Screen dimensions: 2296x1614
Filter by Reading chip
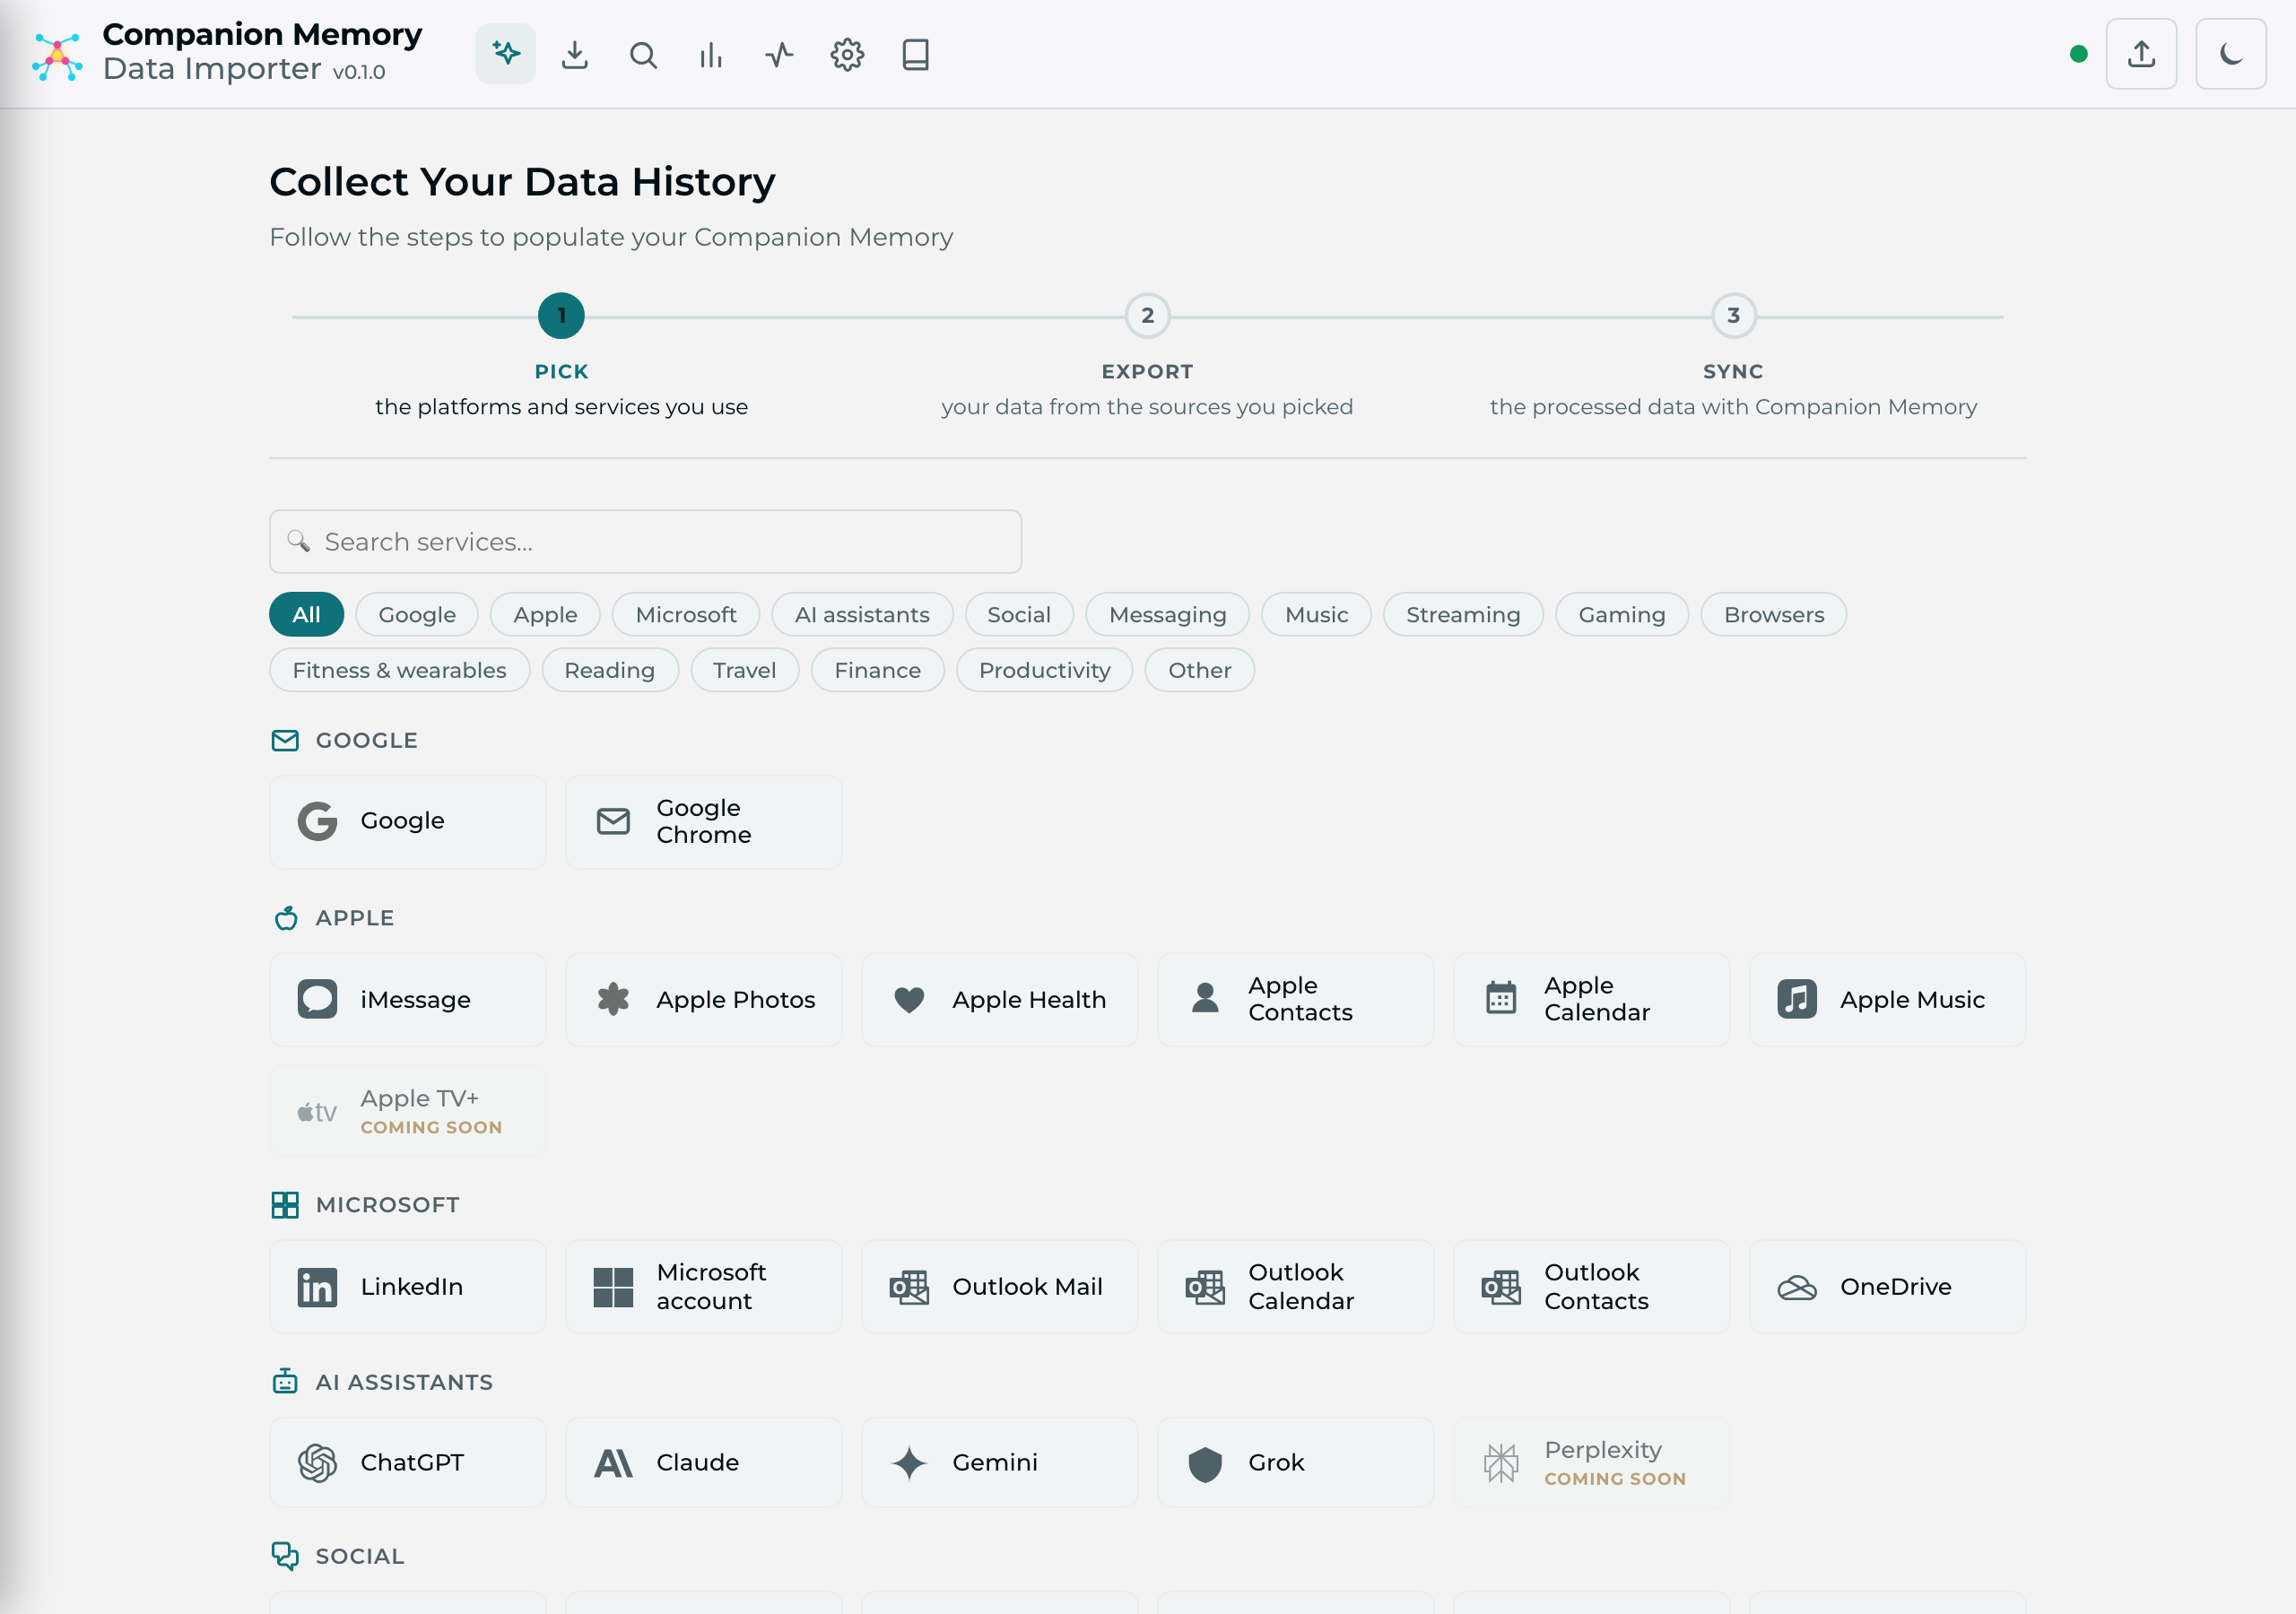click(x=610, y=670)
